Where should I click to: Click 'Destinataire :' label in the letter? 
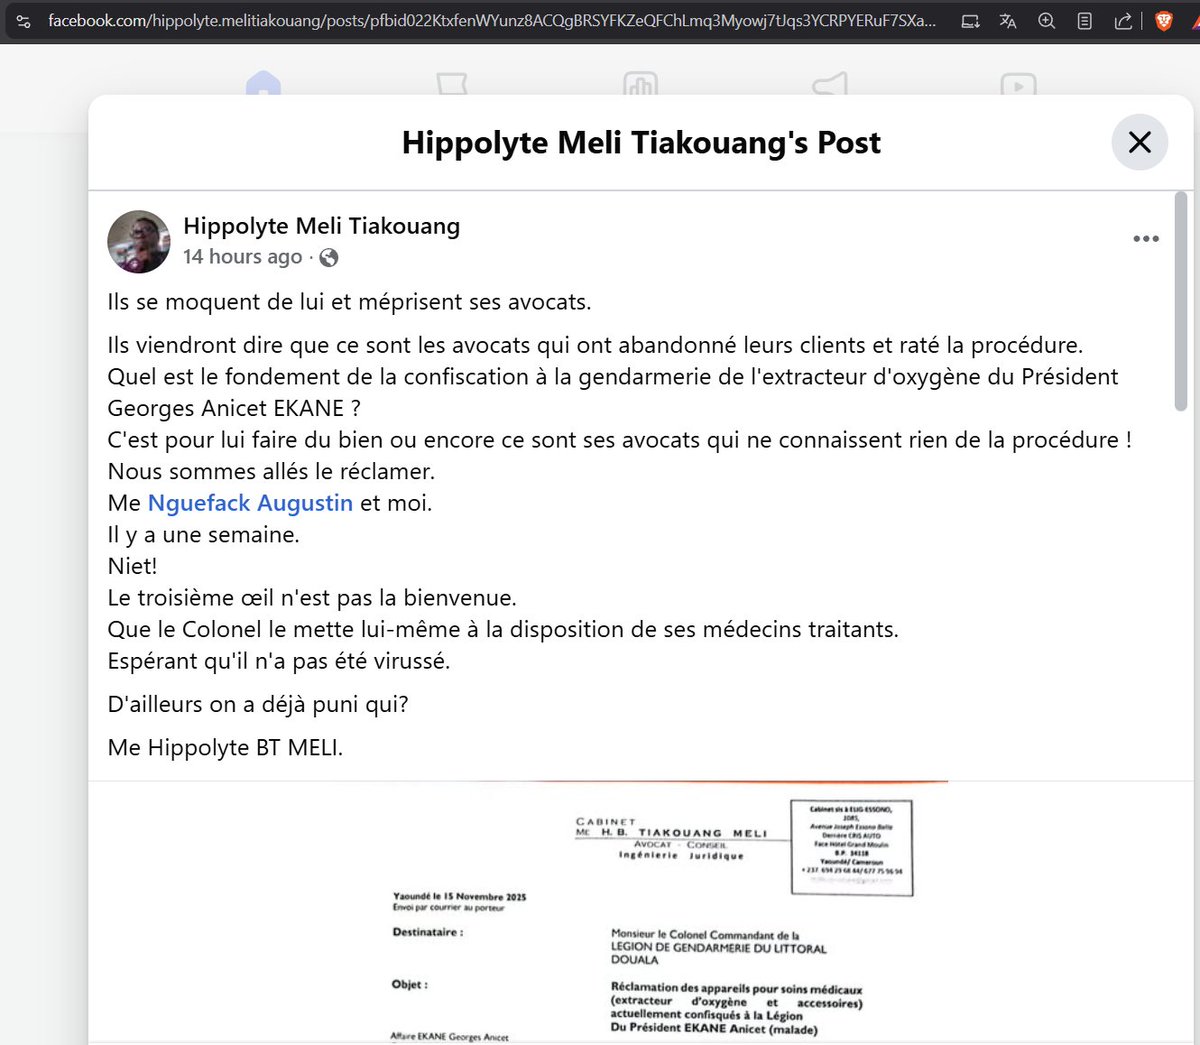coord(427,932)
